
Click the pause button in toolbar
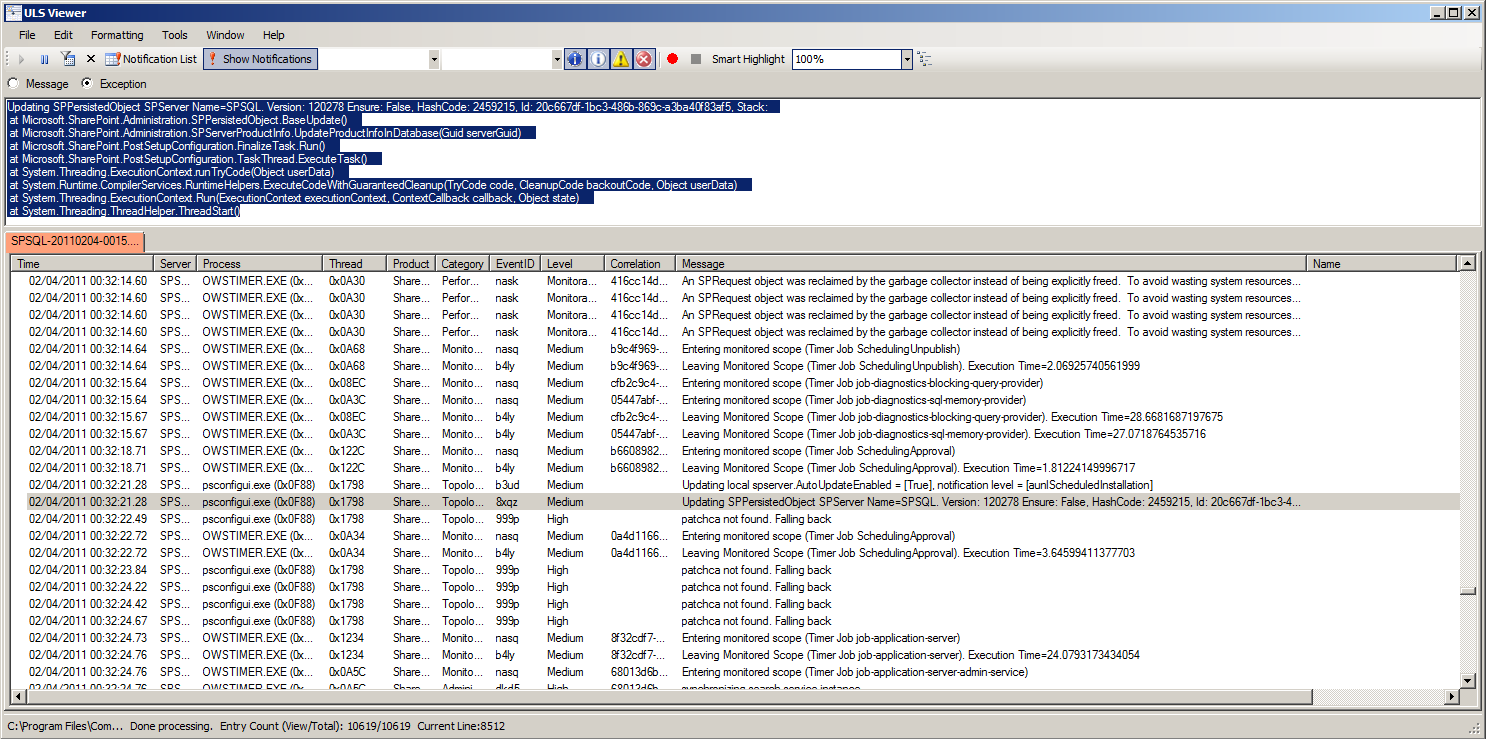point(44,59)
